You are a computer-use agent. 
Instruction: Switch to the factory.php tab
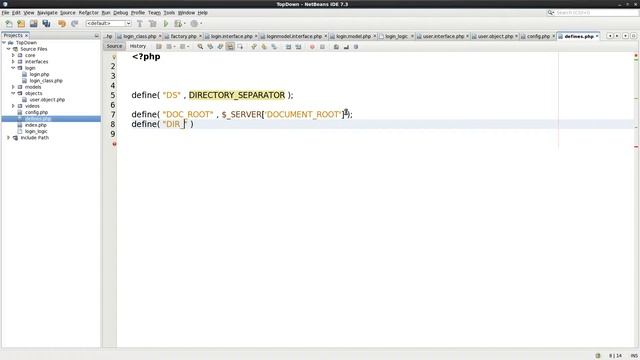pyautogui.click(x=183, y=36)
